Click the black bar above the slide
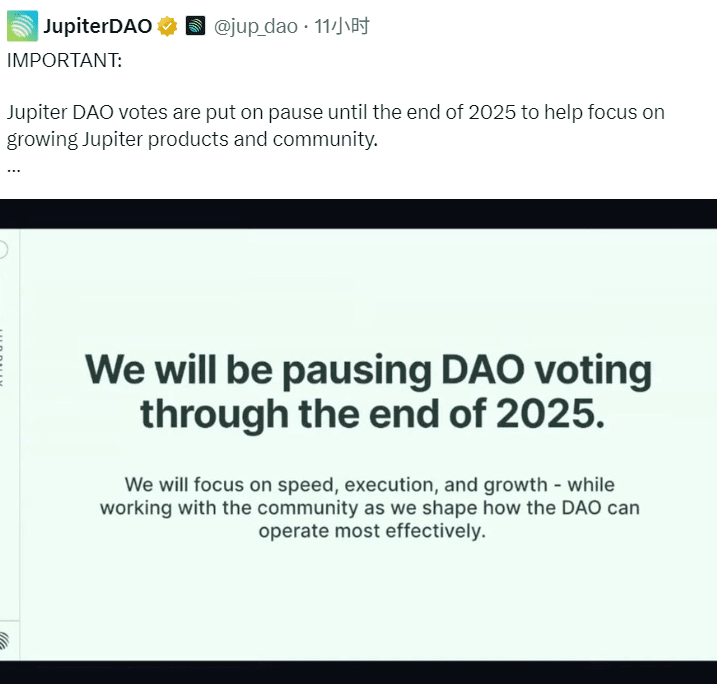The width and height of the screenshot is (717, 684). [358, 214]
